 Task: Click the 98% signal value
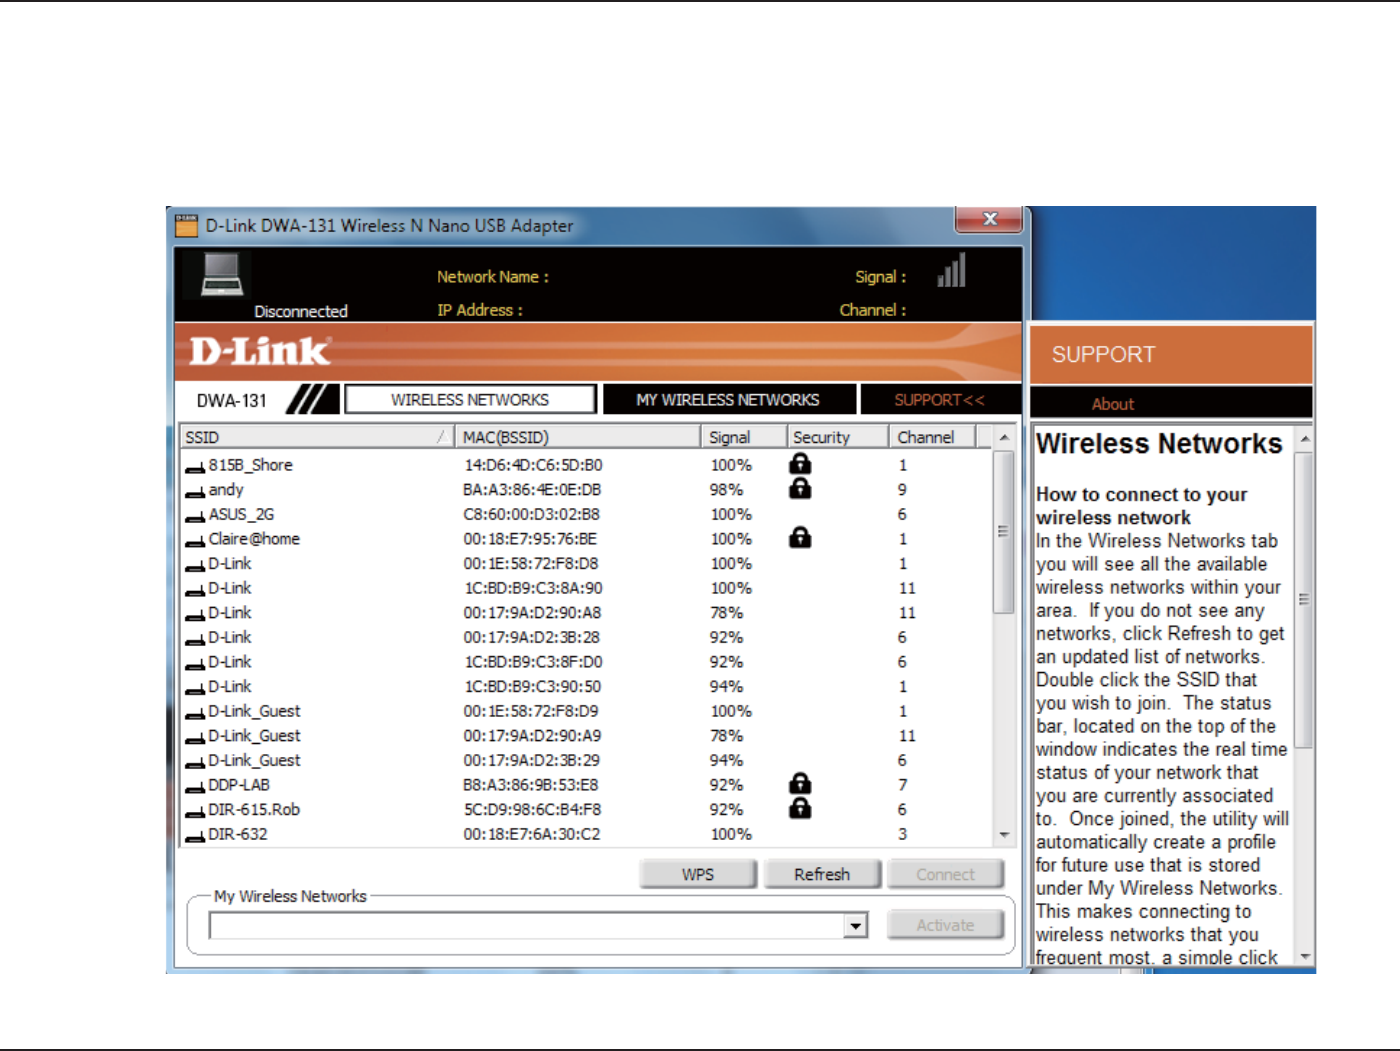point(727,490)
